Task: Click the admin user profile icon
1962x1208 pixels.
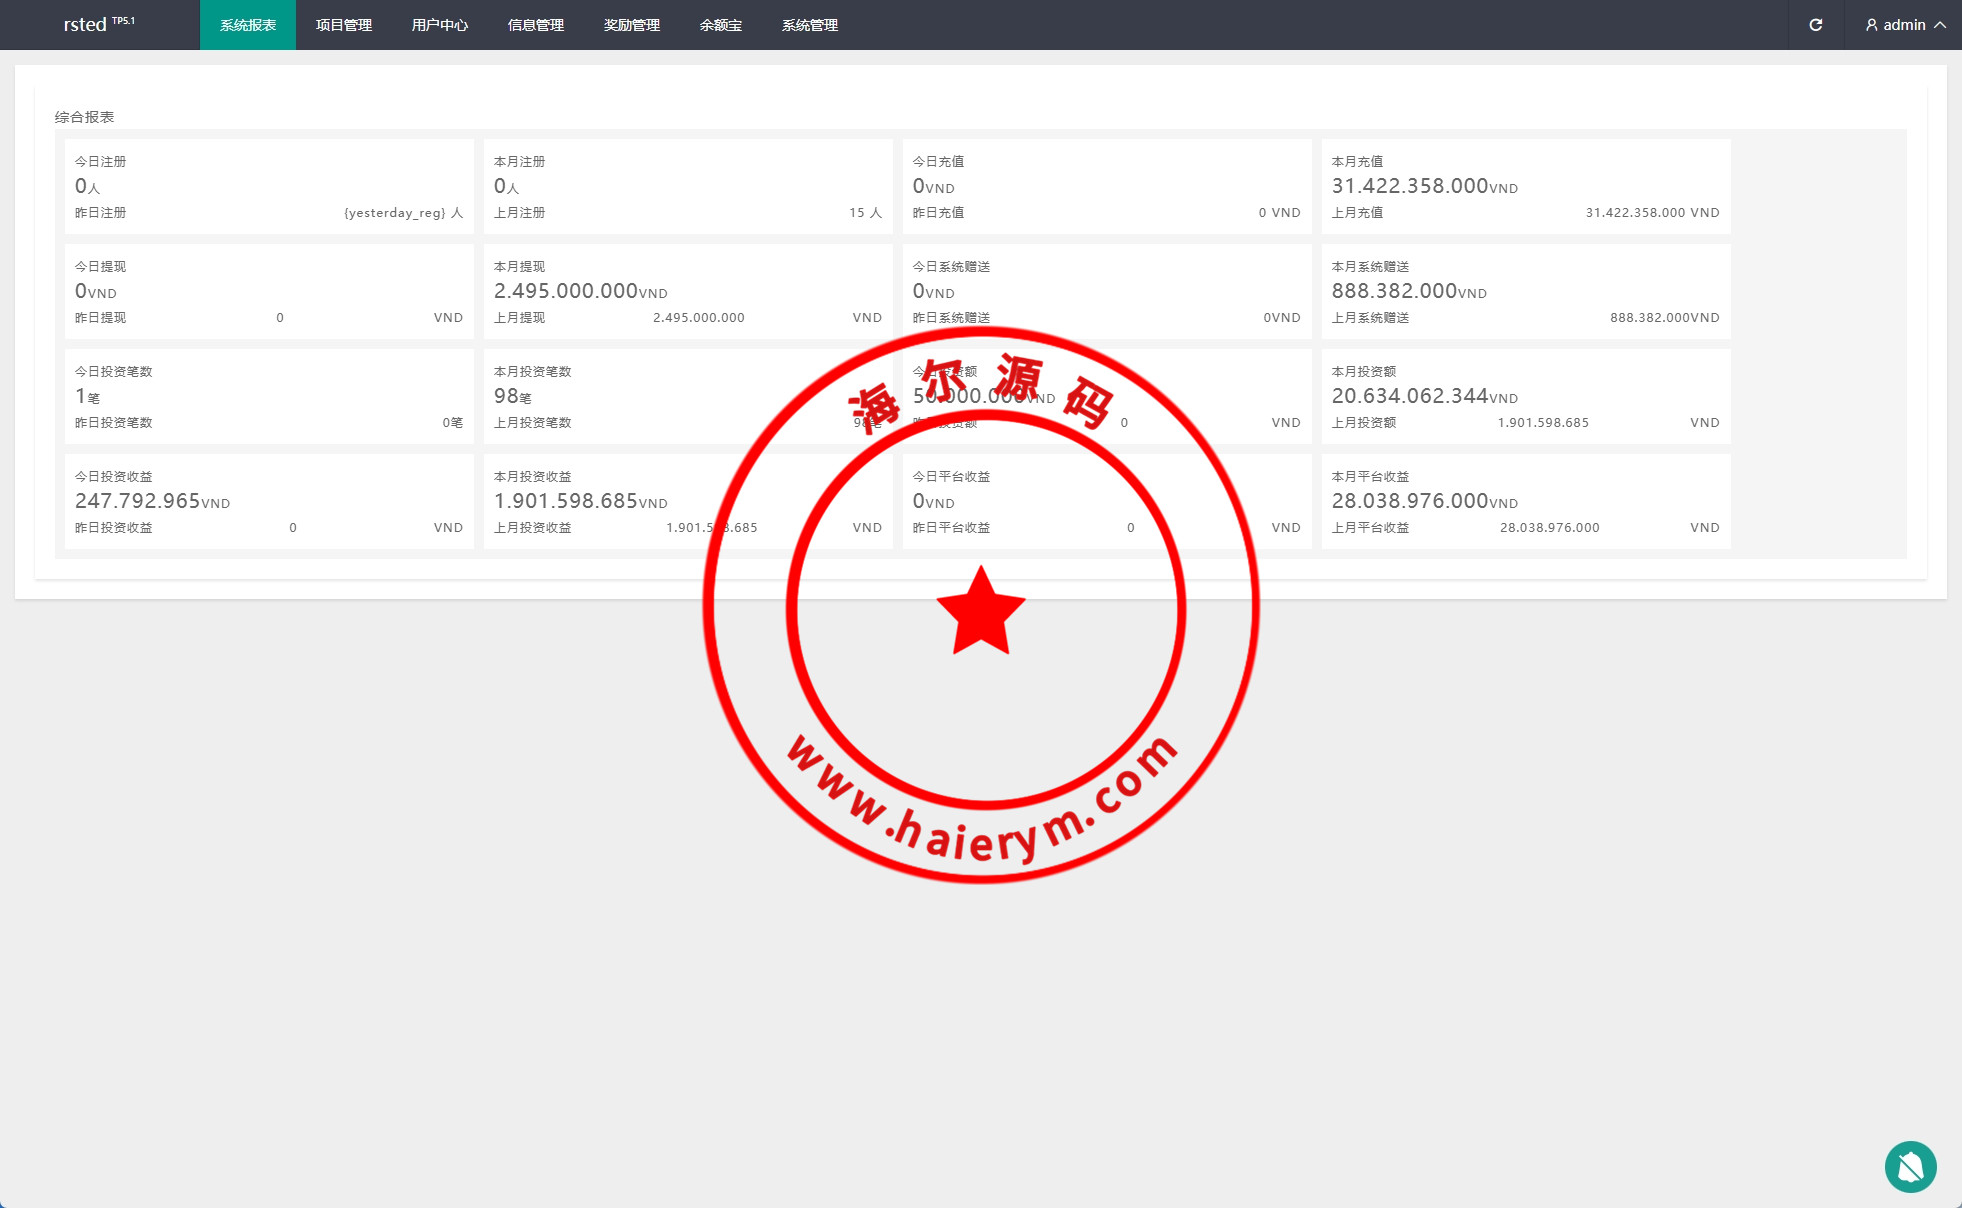Action: [1871, 25]
